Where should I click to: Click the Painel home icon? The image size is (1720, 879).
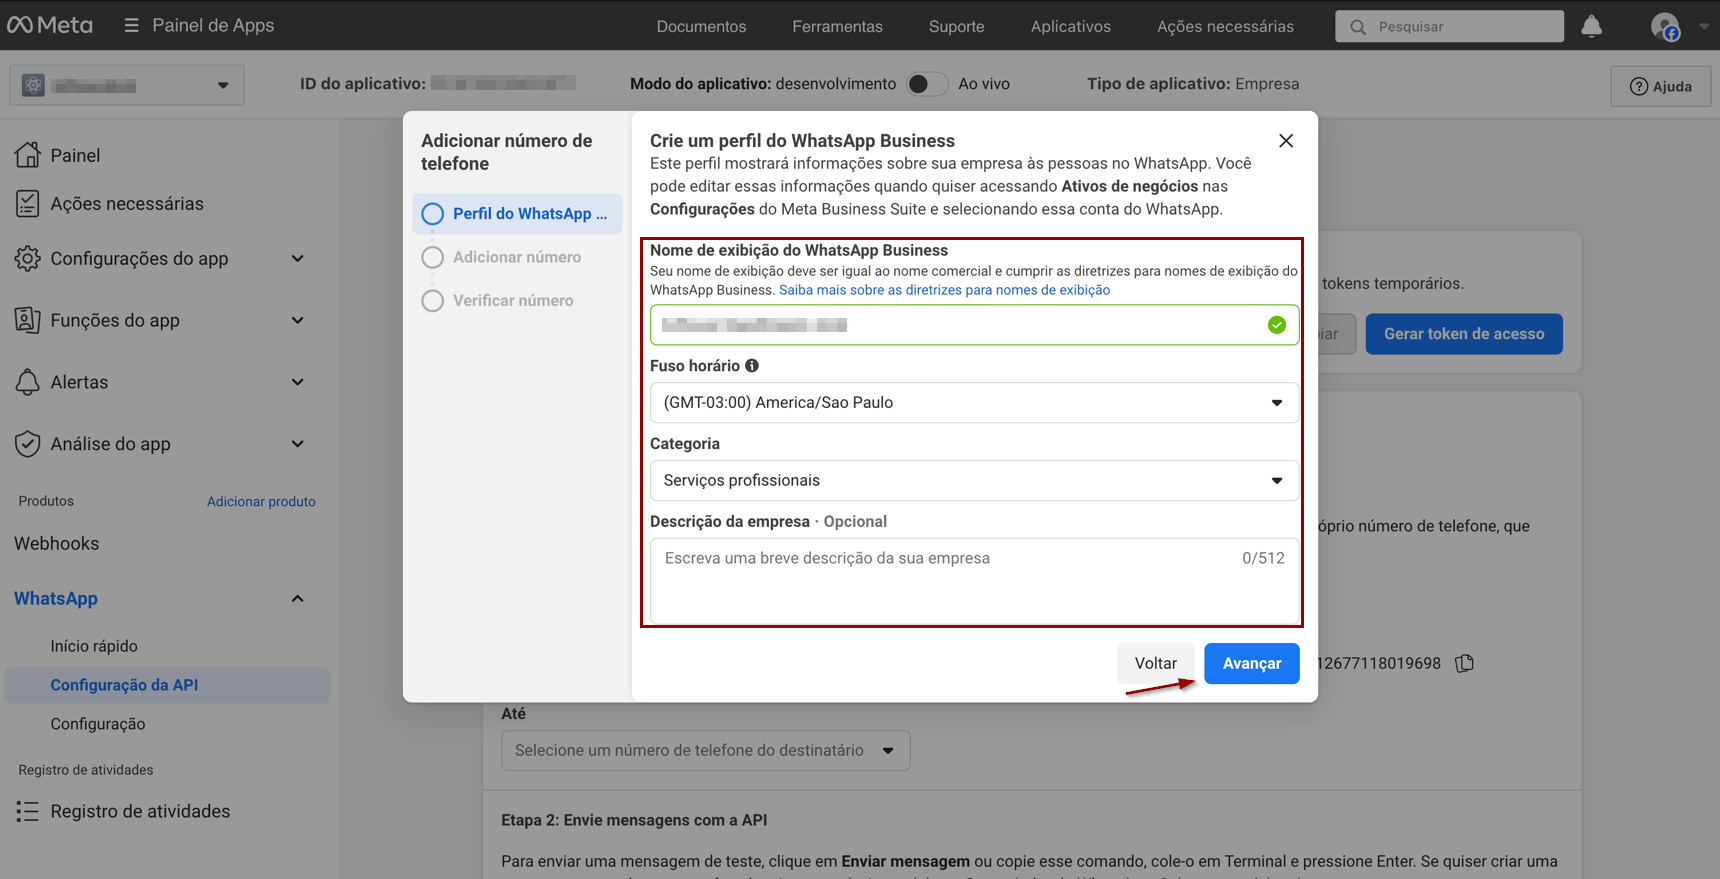coord(28,155)
